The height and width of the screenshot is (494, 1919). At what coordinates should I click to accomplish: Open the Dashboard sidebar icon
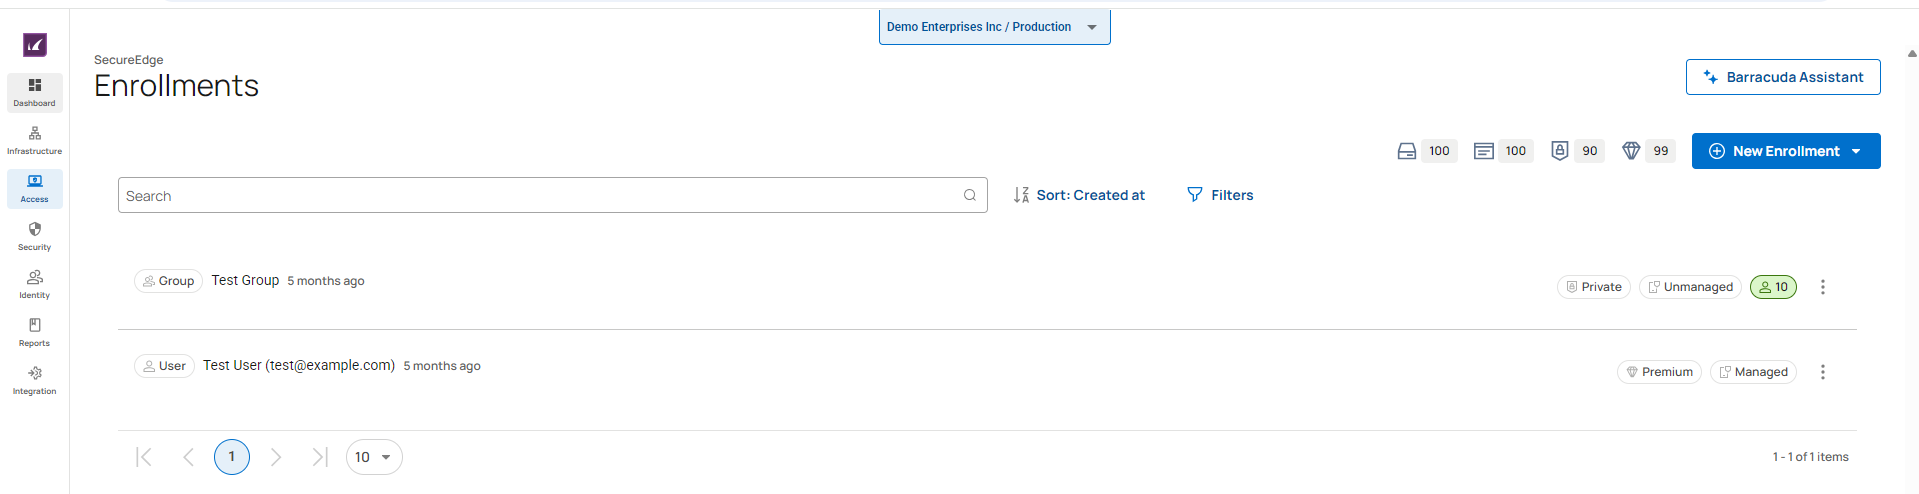pyautogui.click(x=35, y=91)
